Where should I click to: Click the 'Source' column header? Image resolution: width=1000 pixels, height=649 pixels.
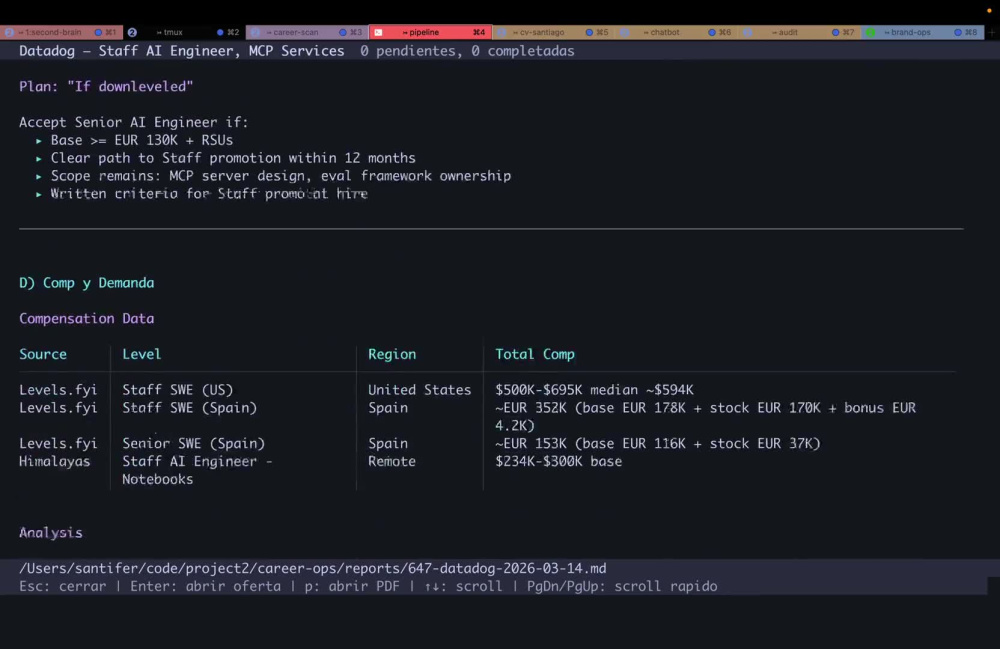tap(43, 354)
